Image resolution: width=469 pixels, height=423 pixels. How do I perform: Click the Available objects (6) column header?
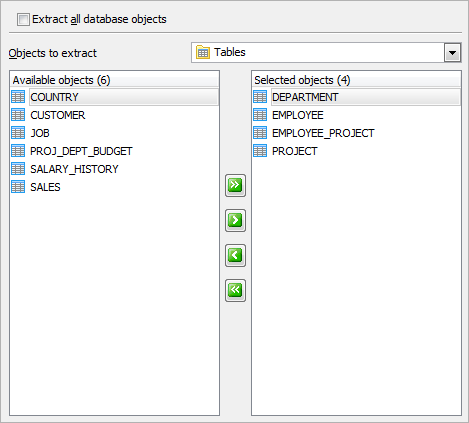point(114,80)
